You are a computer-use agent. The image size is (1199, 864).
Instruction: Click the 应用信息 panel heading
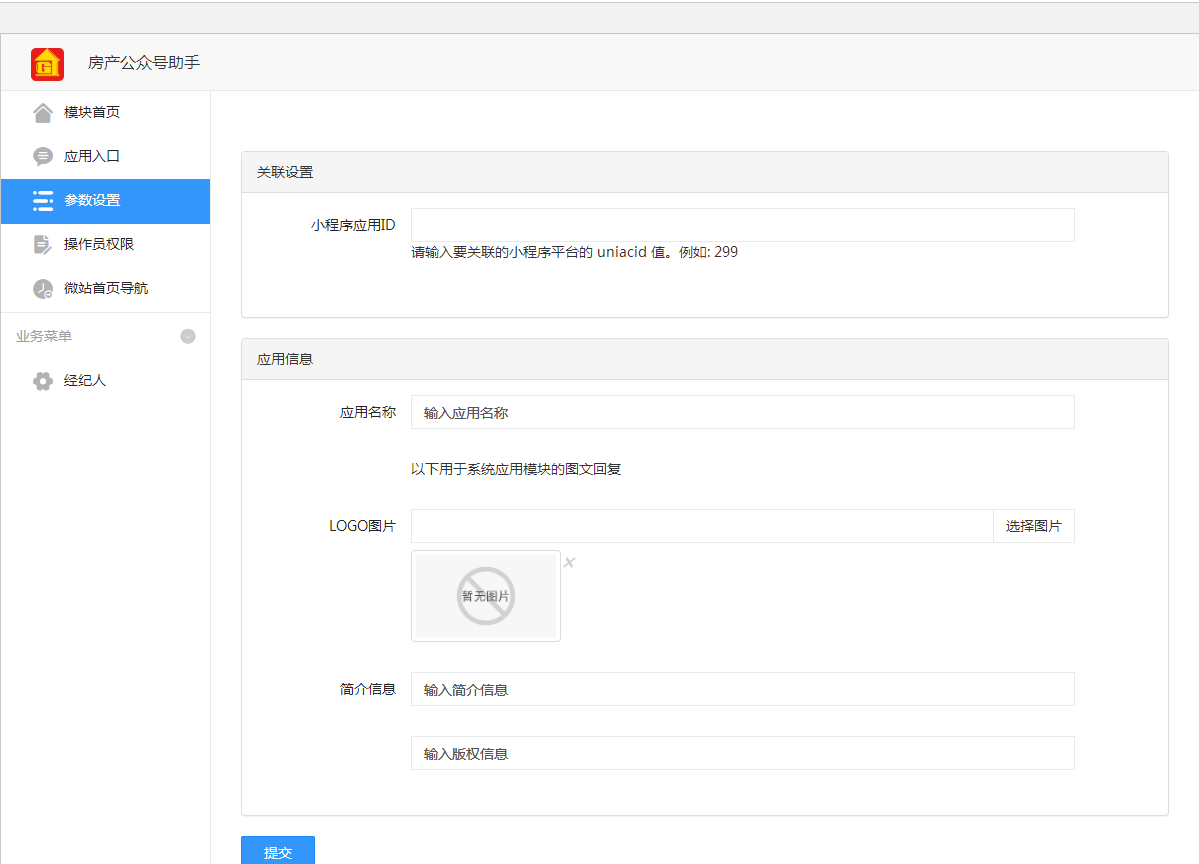[x=284, y=359]
